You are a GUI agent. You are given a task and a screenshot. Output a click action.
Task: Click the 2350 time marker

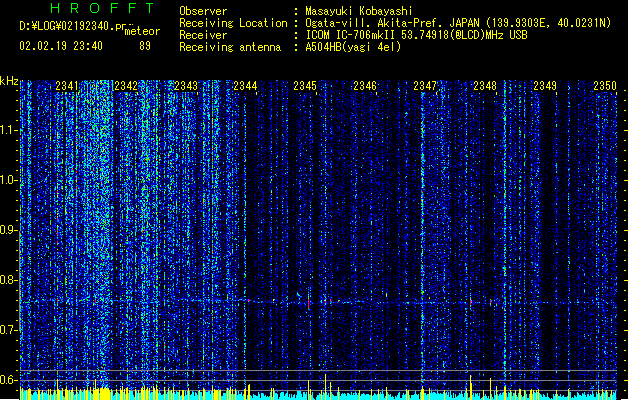click(605, 86)
